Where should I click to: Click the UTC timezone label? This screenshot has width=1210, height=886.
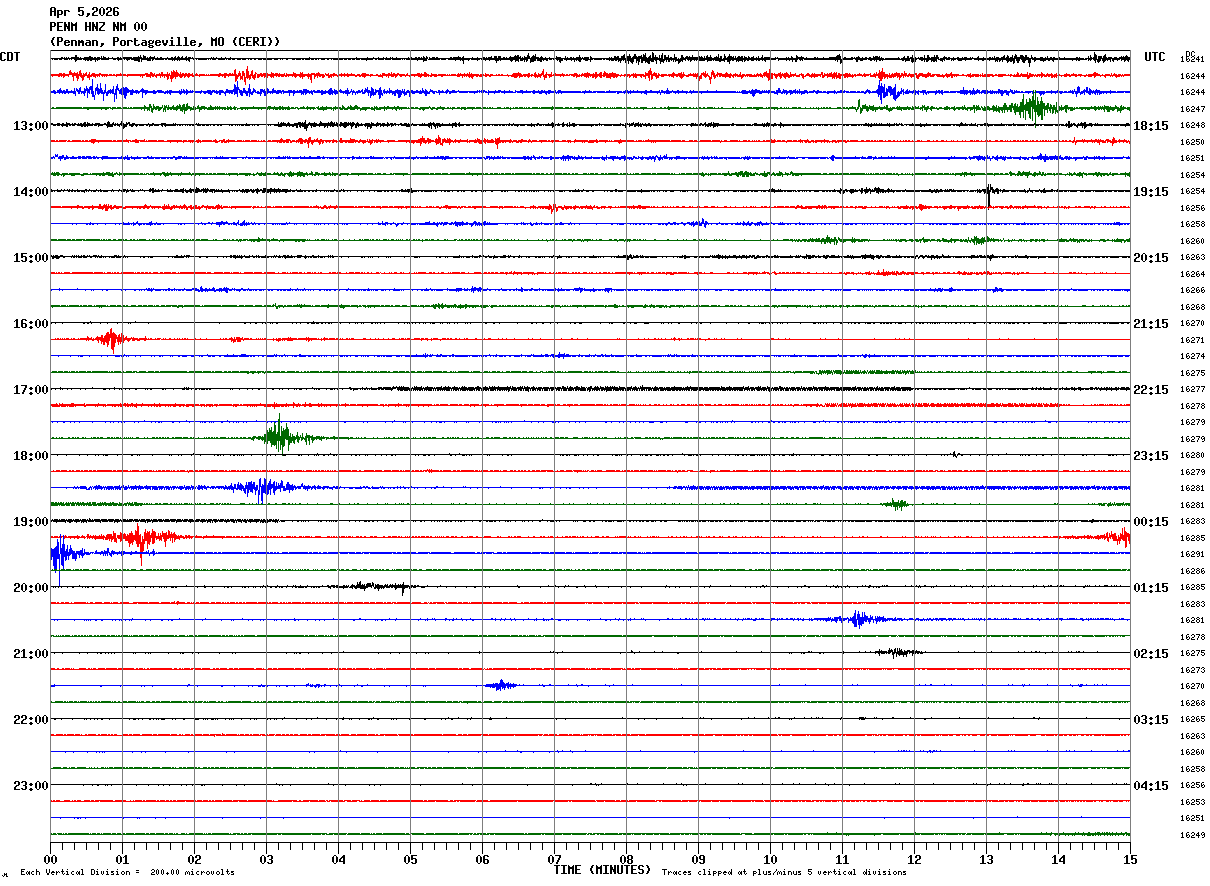1155,57
